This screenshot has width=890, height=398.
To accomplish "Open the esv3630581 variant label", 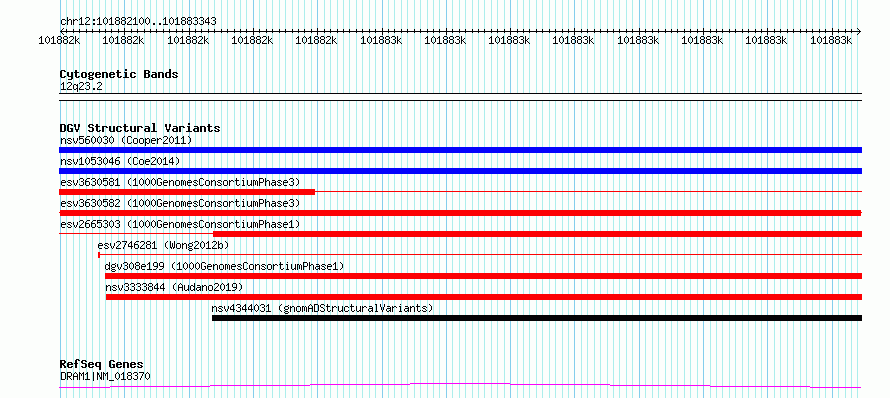I will [179, 182].
